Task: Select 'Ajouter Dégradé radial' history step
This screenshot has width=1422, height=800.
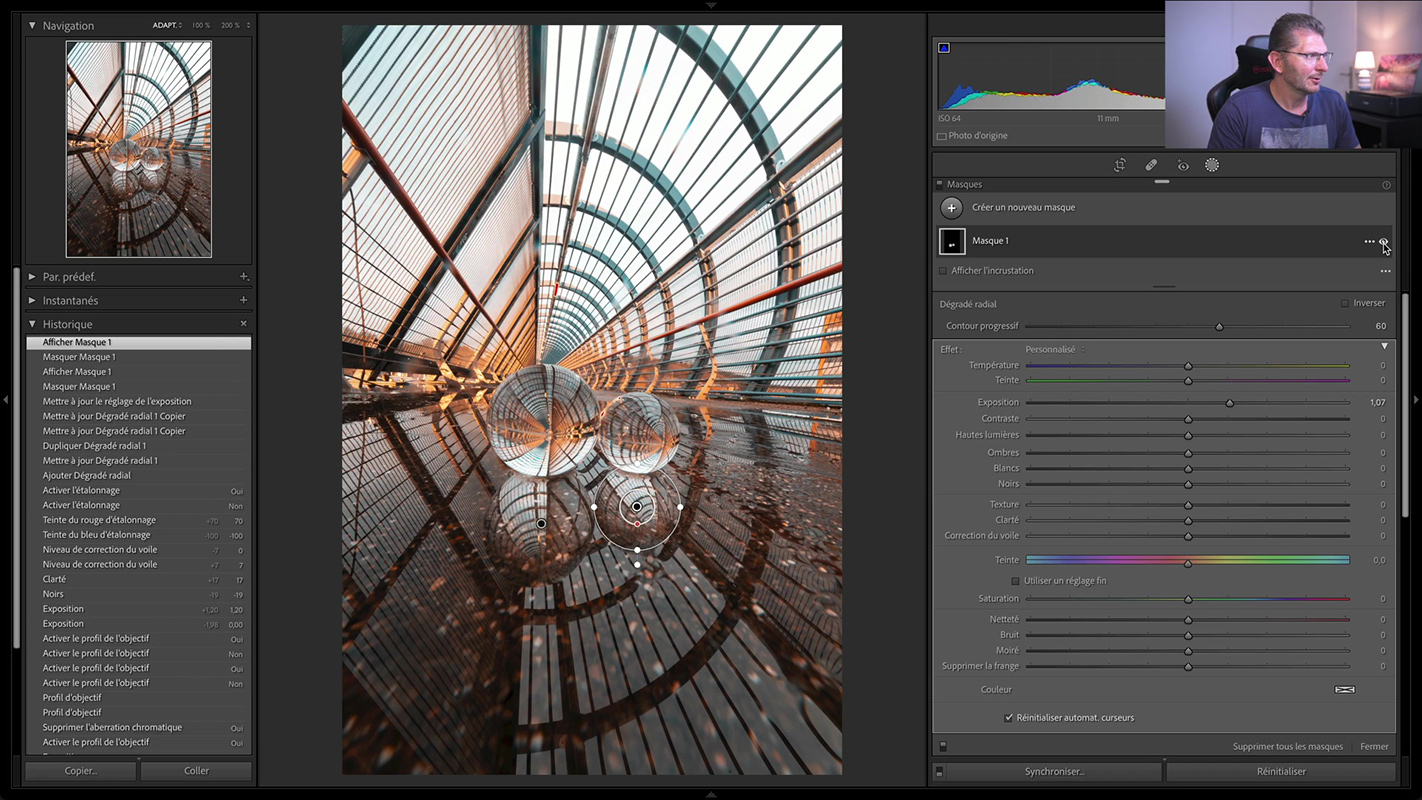Action: point(86,475)
